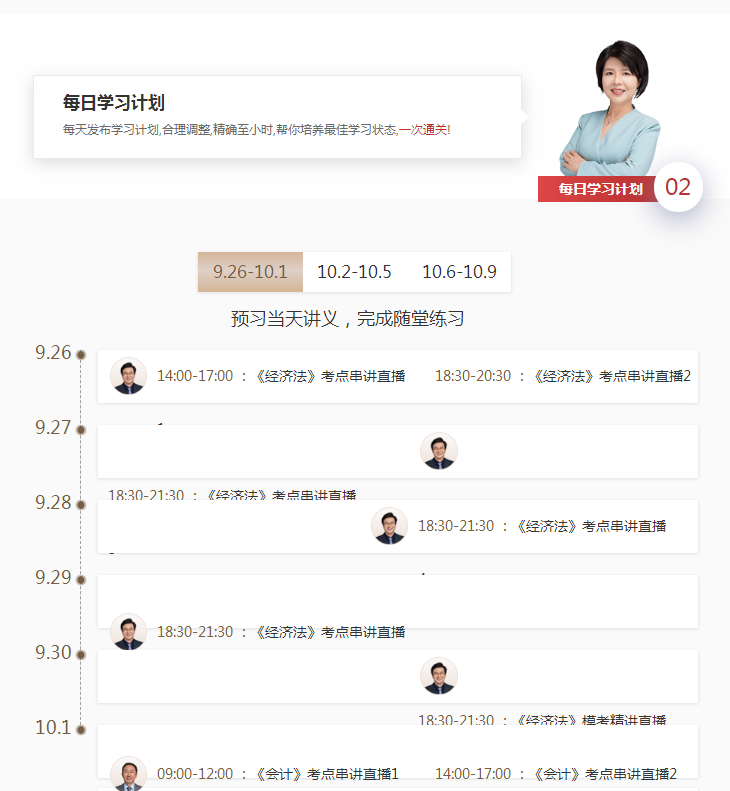Click the 每日学习计划 heading in the banner card
The height and width of the screenshot is (791, 730).
point(113,103)
